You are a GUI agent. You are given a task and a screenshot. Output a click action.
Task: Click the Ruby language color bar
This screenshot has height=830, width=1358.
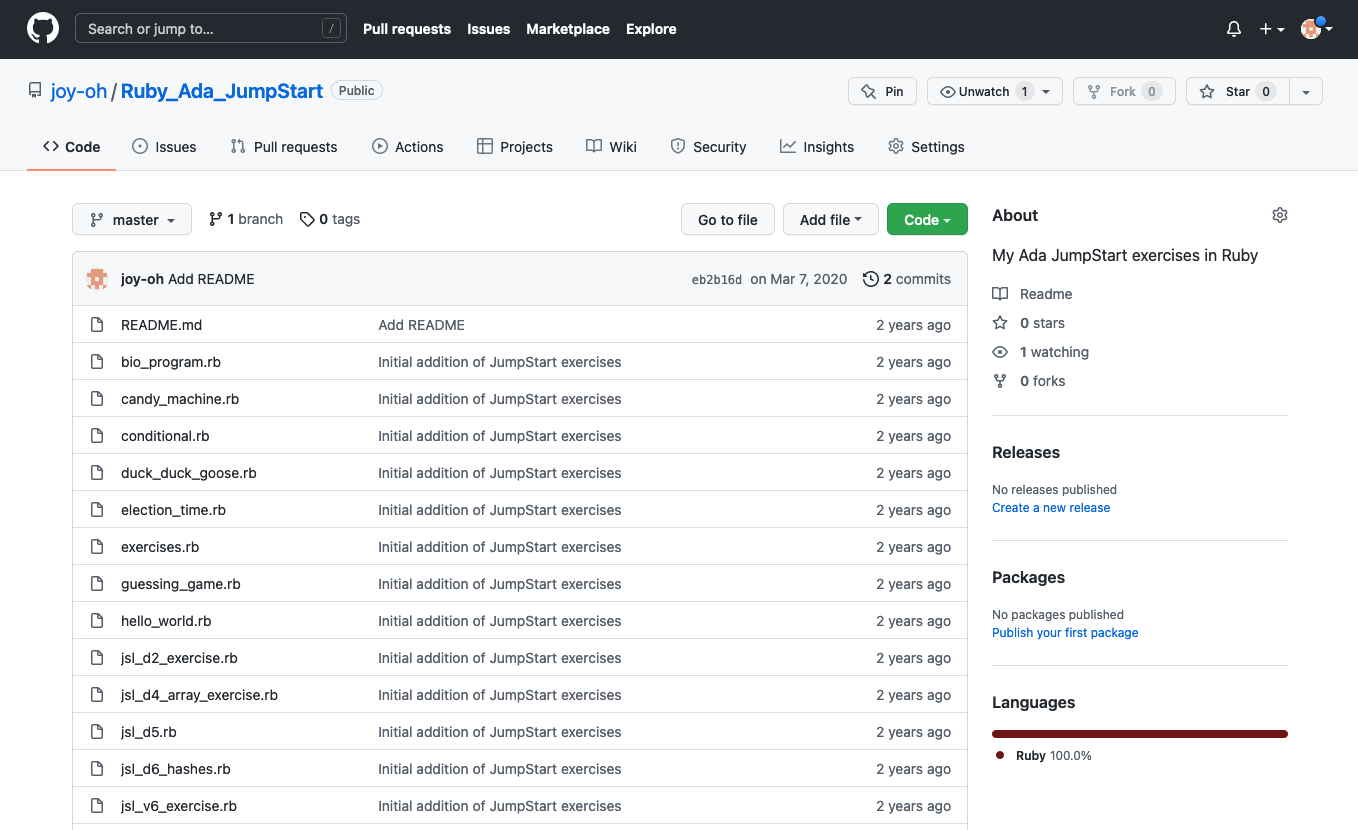pyautogui.click(x=1139, y=734)
